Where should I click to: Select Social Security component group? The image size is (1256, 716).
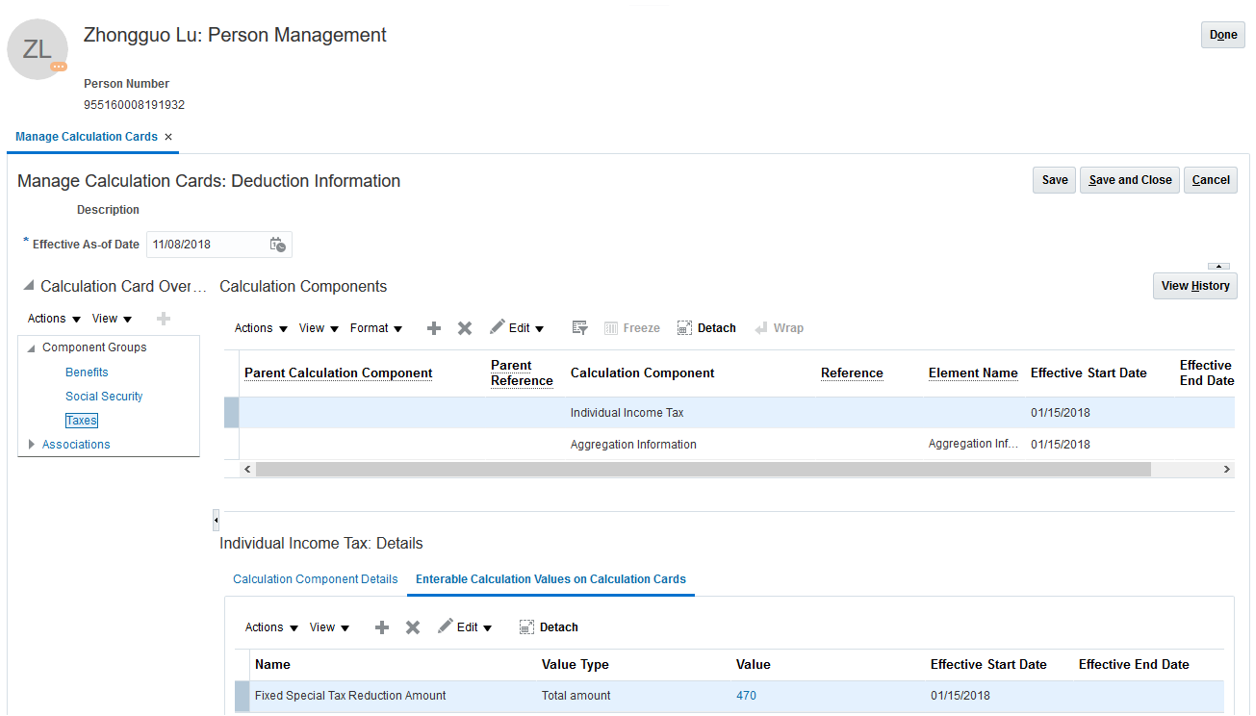104,397
